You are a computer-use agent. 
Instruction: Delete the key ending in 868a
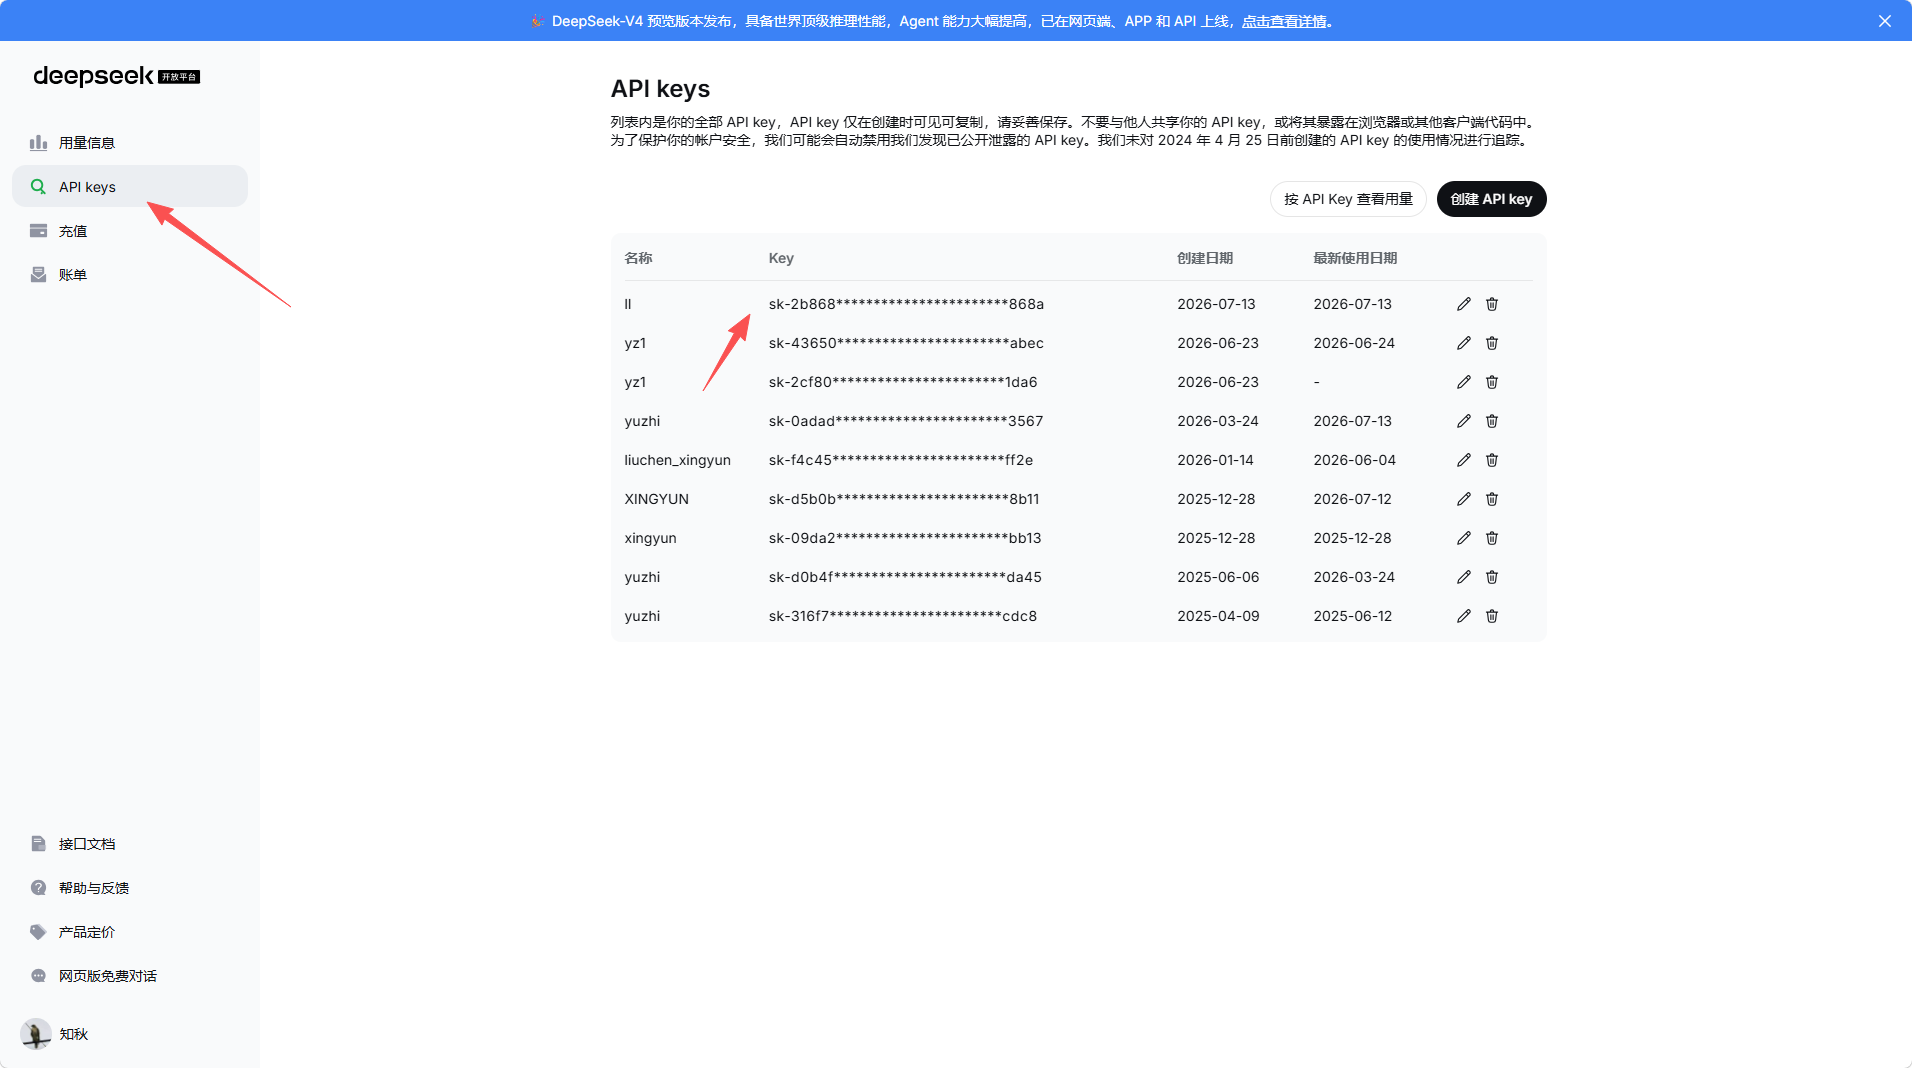[x=1492, y=304]
